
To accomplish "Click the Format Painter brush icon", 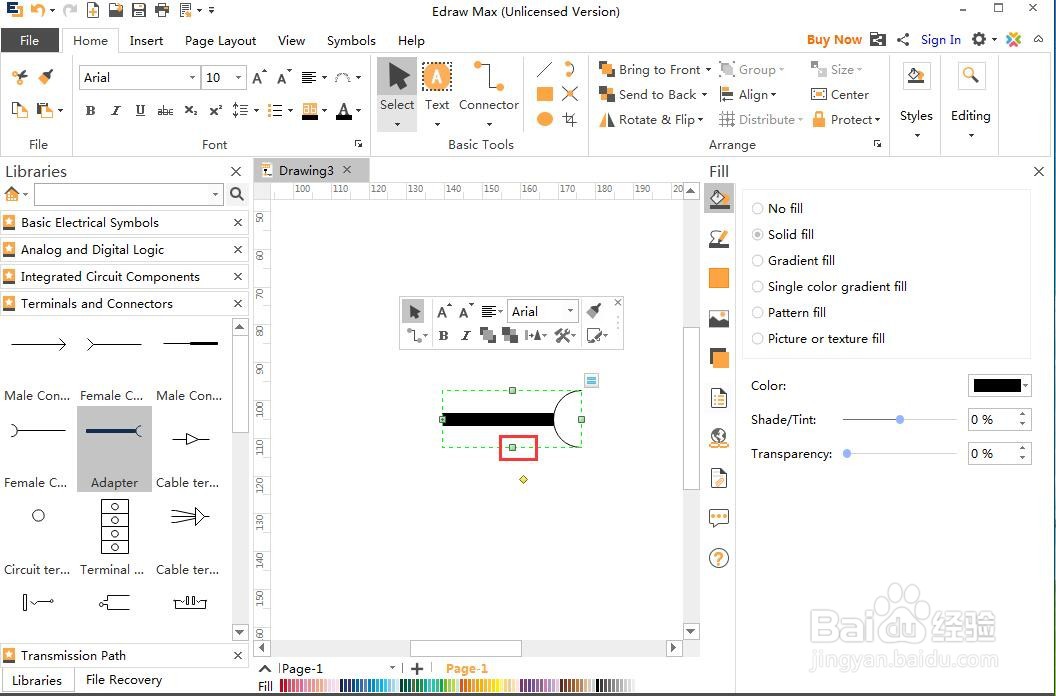I will (x=46, y=77).
